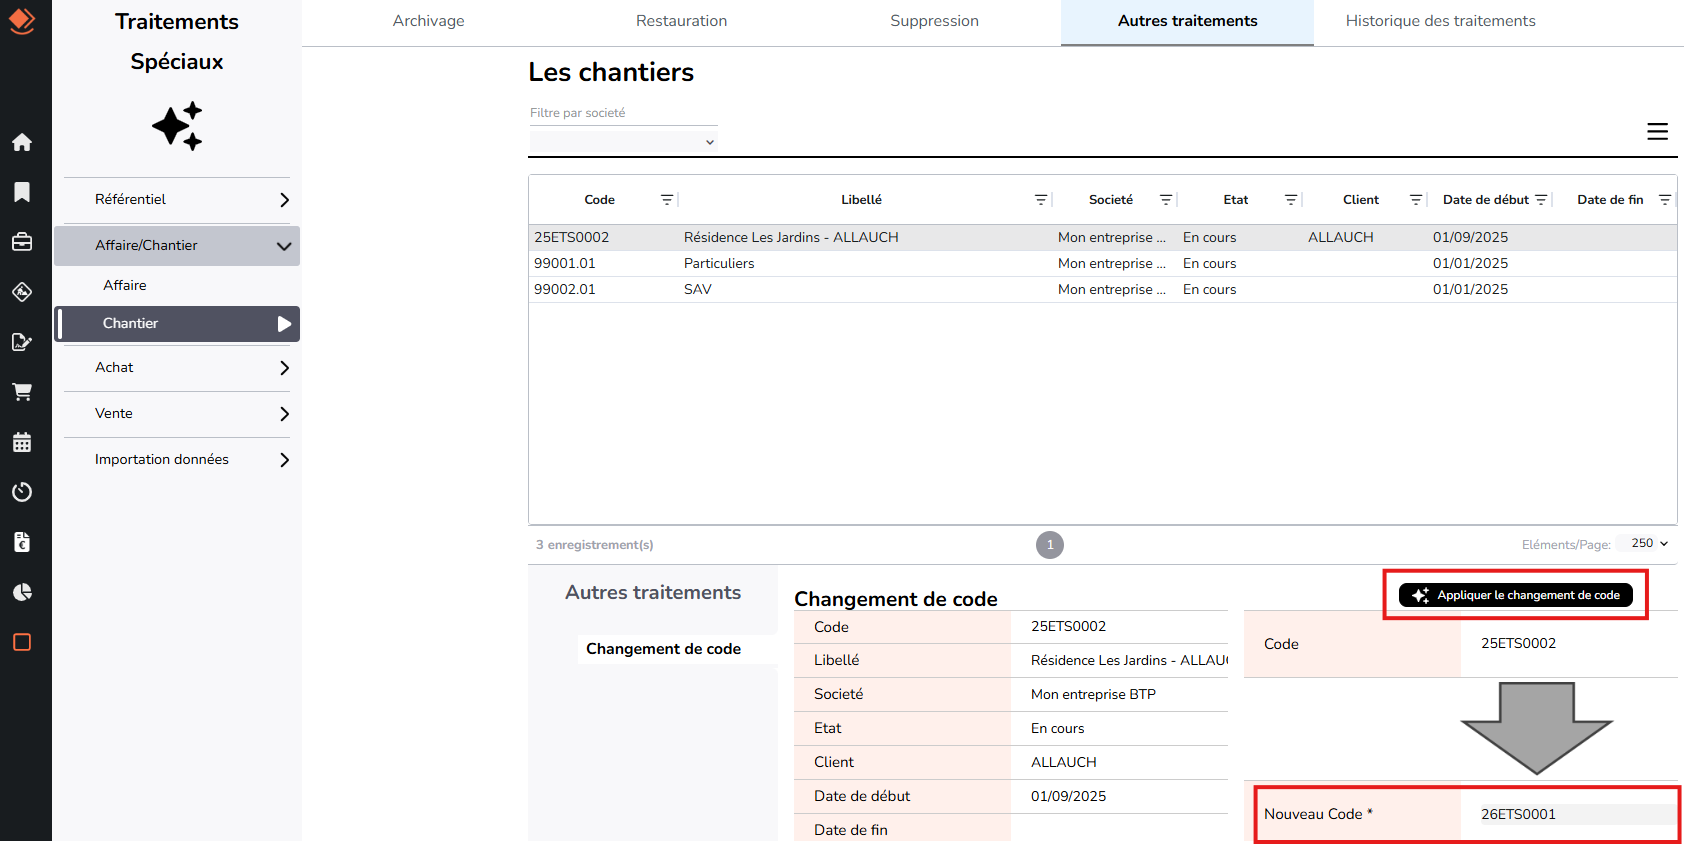
Task: Open the Date de début column filter icon
Action: (x=1541, y=200)
